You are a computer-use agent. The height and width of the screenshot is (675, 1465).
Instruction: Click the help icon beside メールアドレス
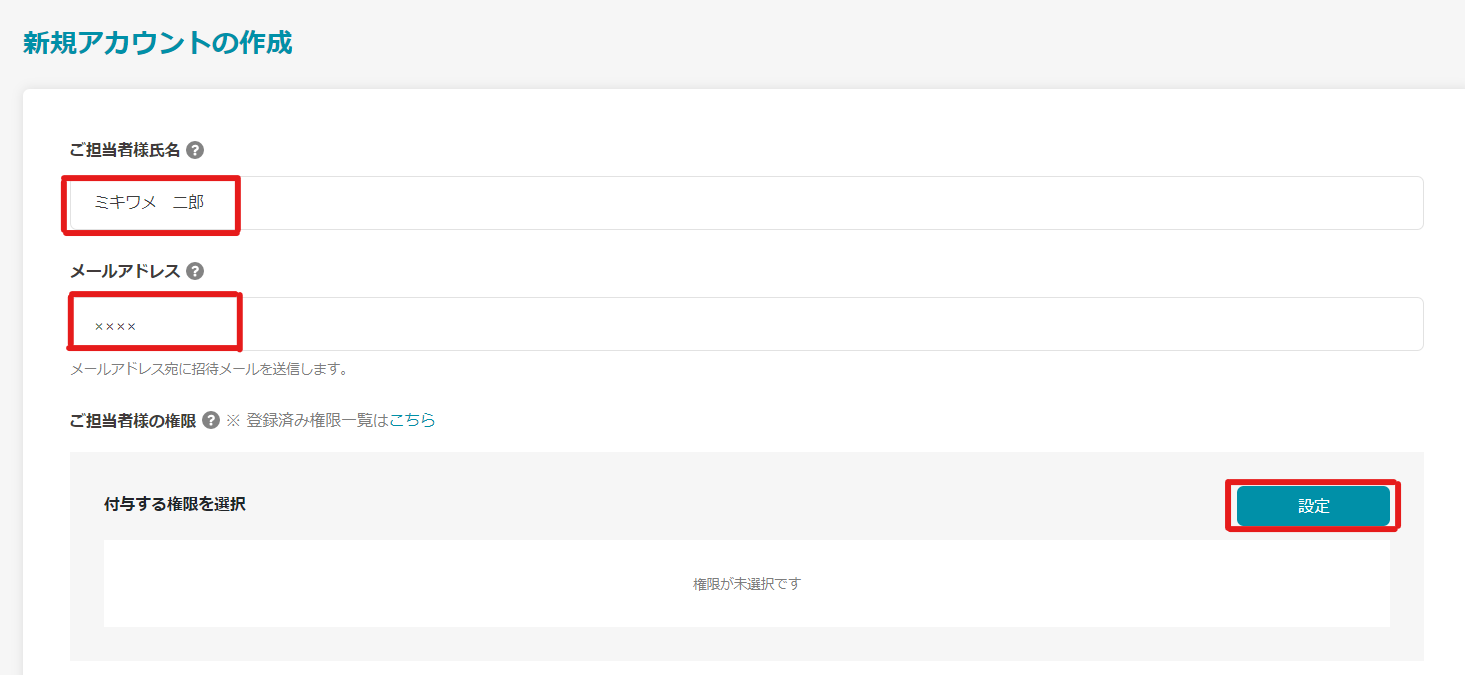pos(195,271)
